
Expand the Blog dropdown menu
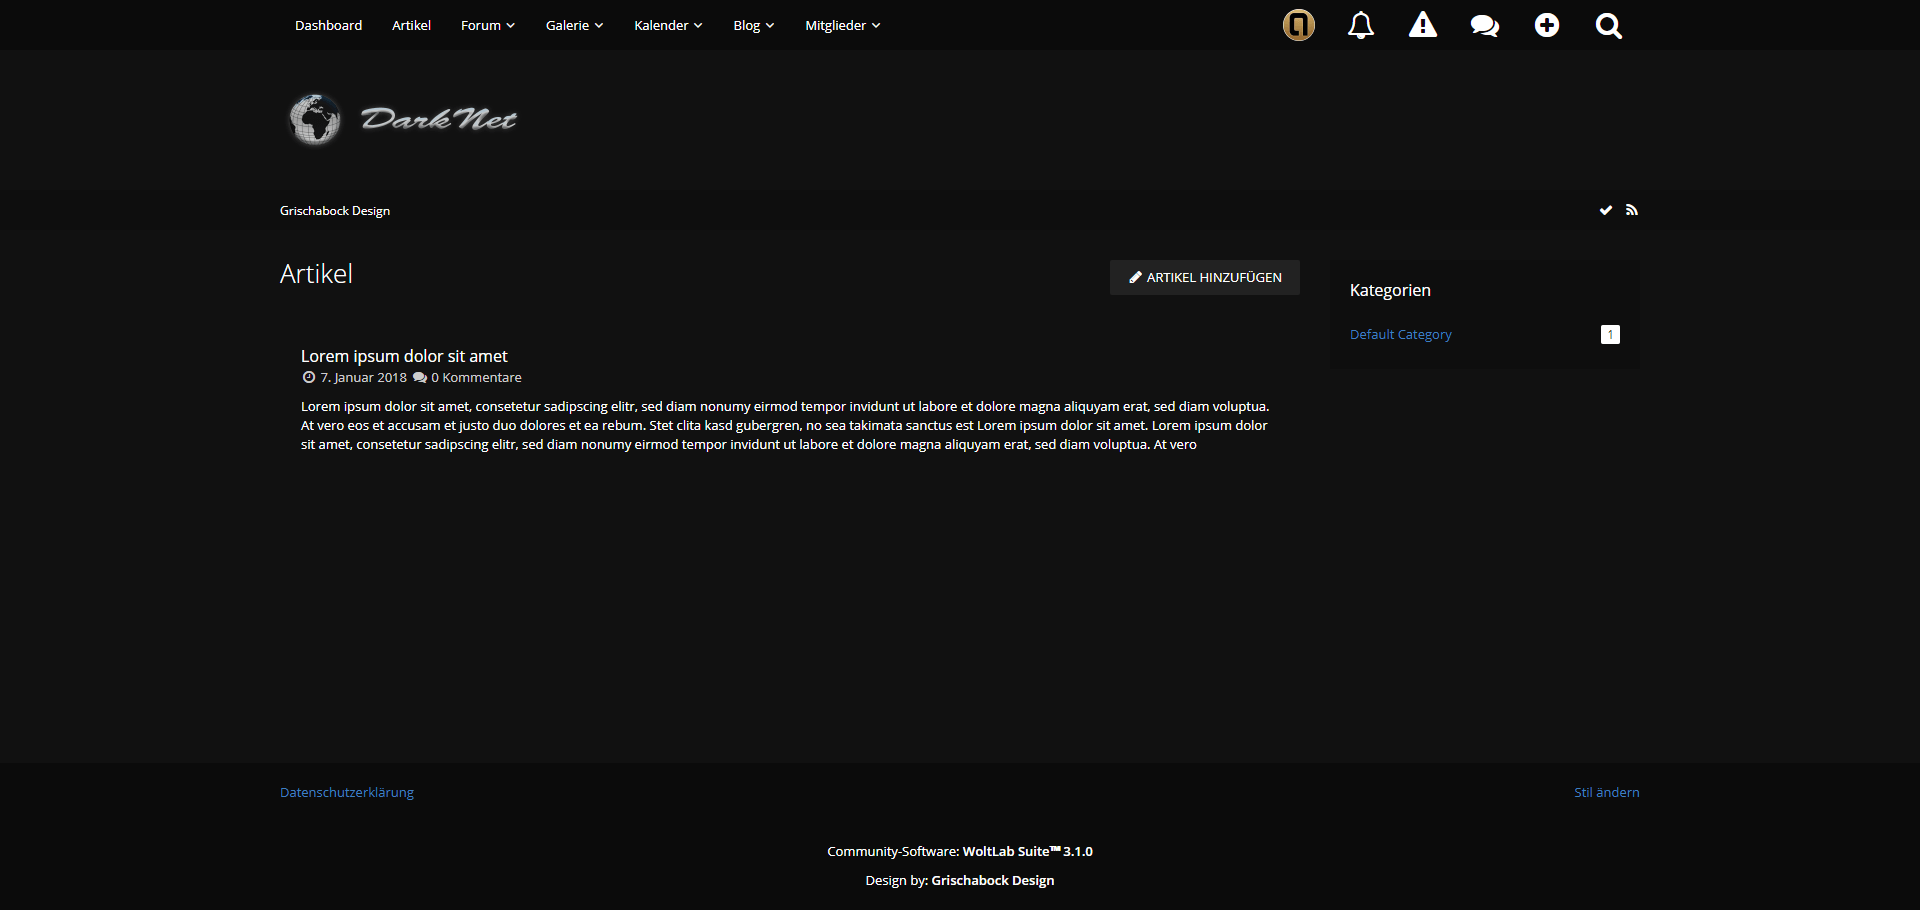753,25
